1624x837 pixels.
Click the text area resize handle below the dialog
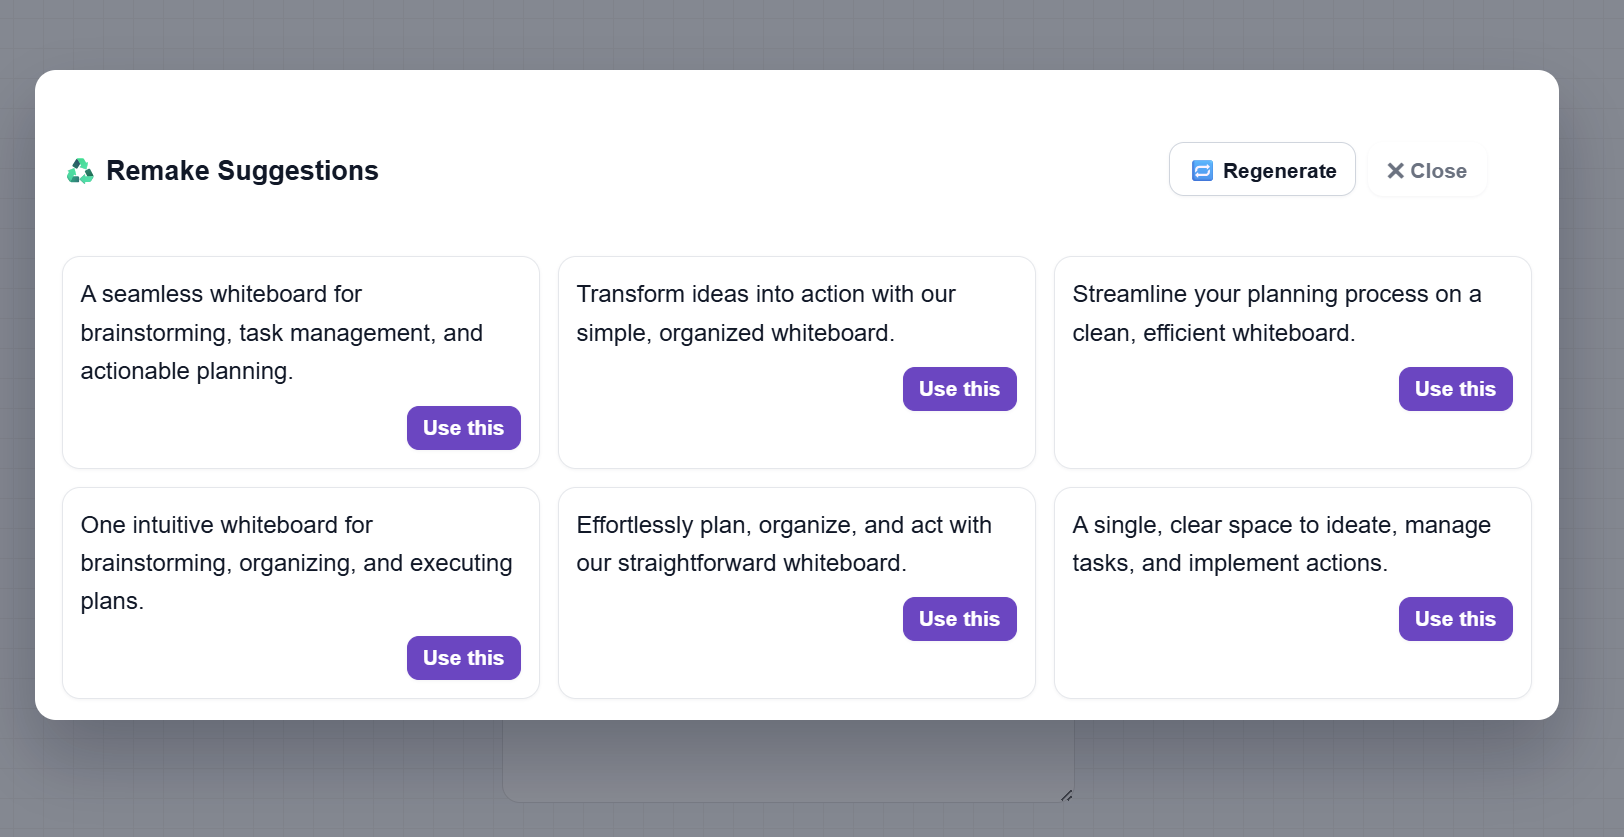[1066, 795]
